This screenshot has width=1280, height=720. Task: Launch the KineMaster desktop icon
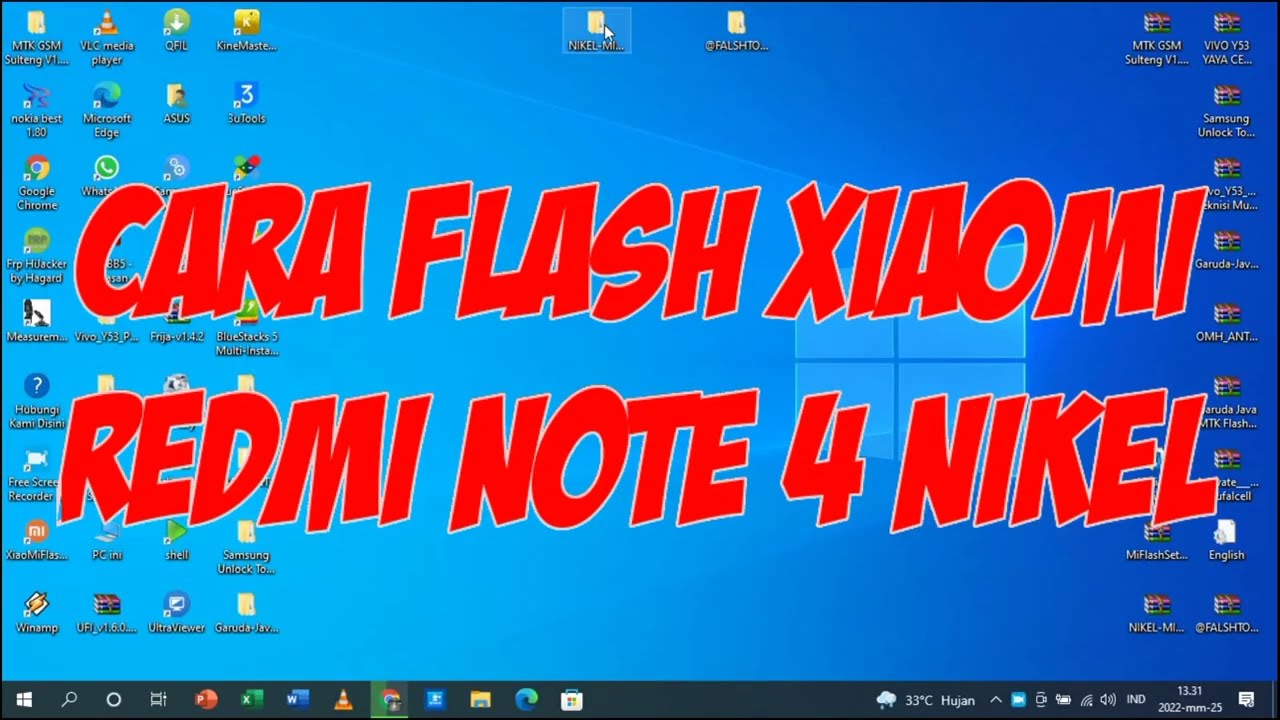tap(246, 31)
